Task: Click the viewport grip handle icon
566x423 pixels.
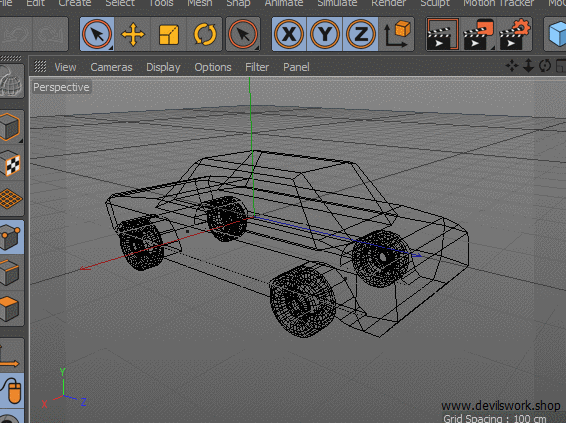Action: click(x=40, y=66)
